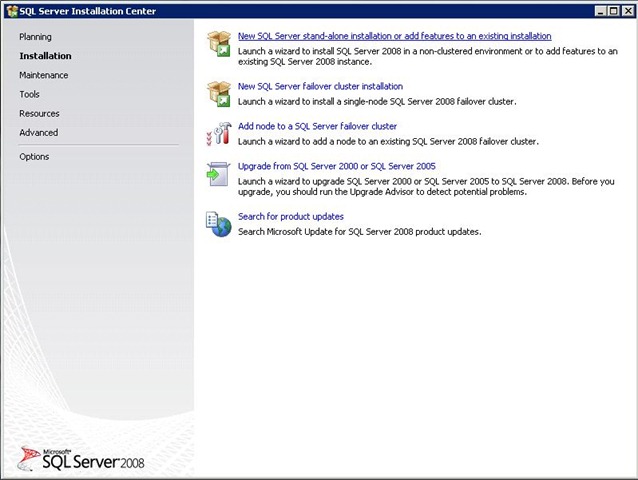Open the Planning page in sidebar
The image size is (638, 480).
click(x=35, y=37)
